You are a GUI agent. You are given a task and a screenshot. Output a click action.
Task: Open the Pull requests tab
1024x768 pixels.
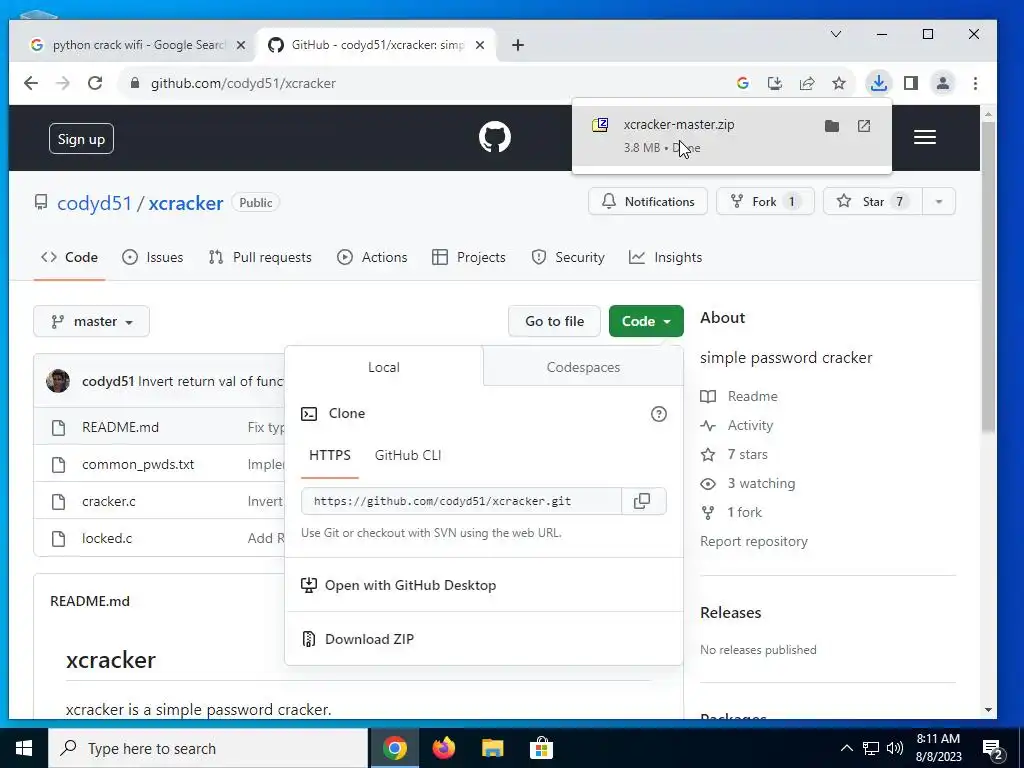[260, 257]
